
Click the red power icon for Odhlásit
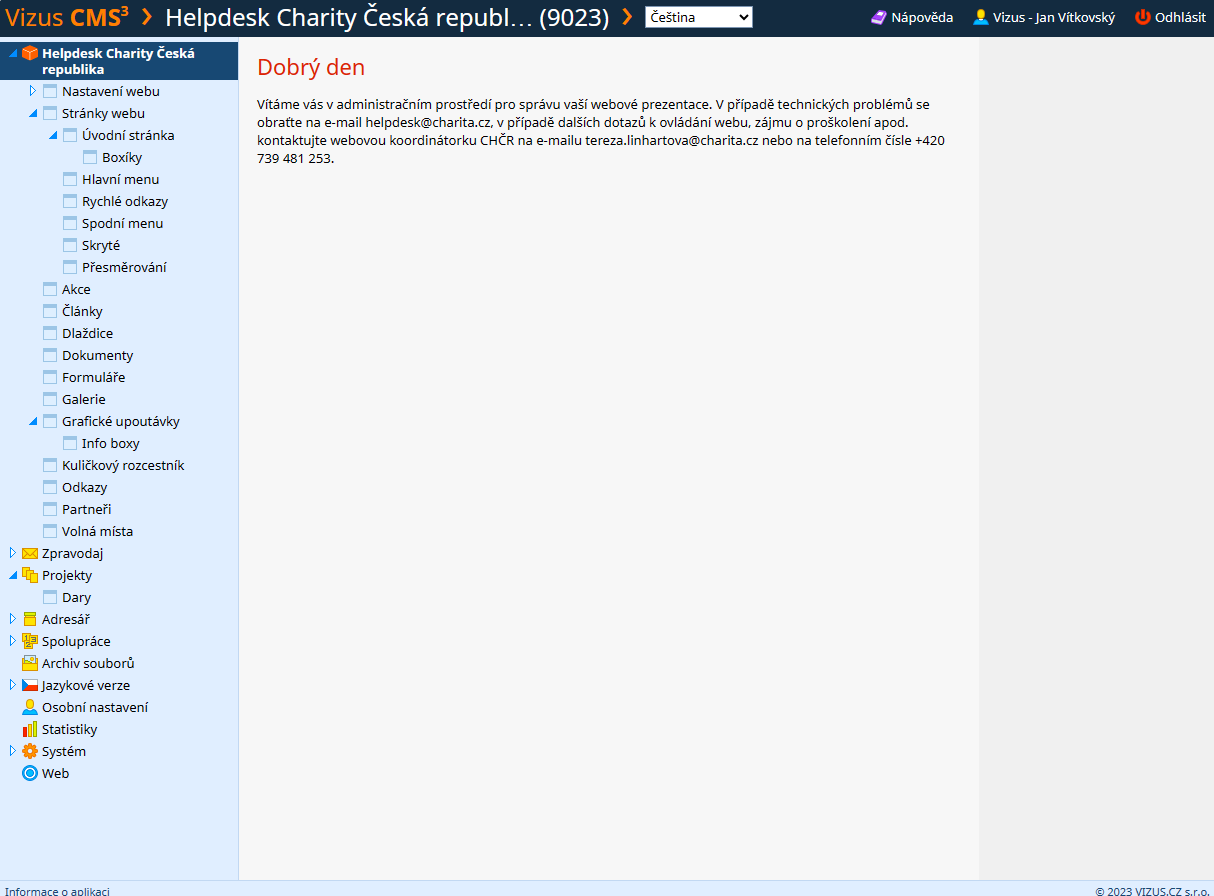[x=1143, y=17]
